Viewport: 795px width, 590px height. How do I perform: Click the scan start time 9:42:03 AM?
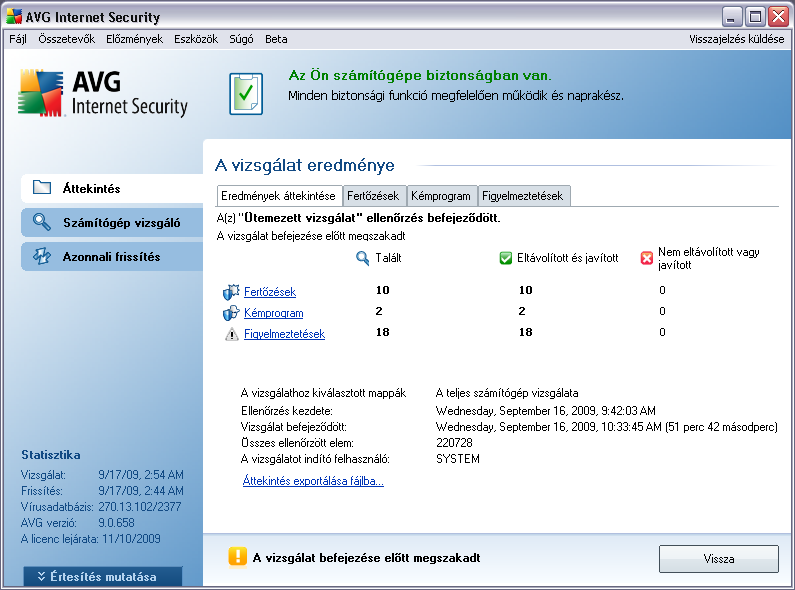coord(628,411)
